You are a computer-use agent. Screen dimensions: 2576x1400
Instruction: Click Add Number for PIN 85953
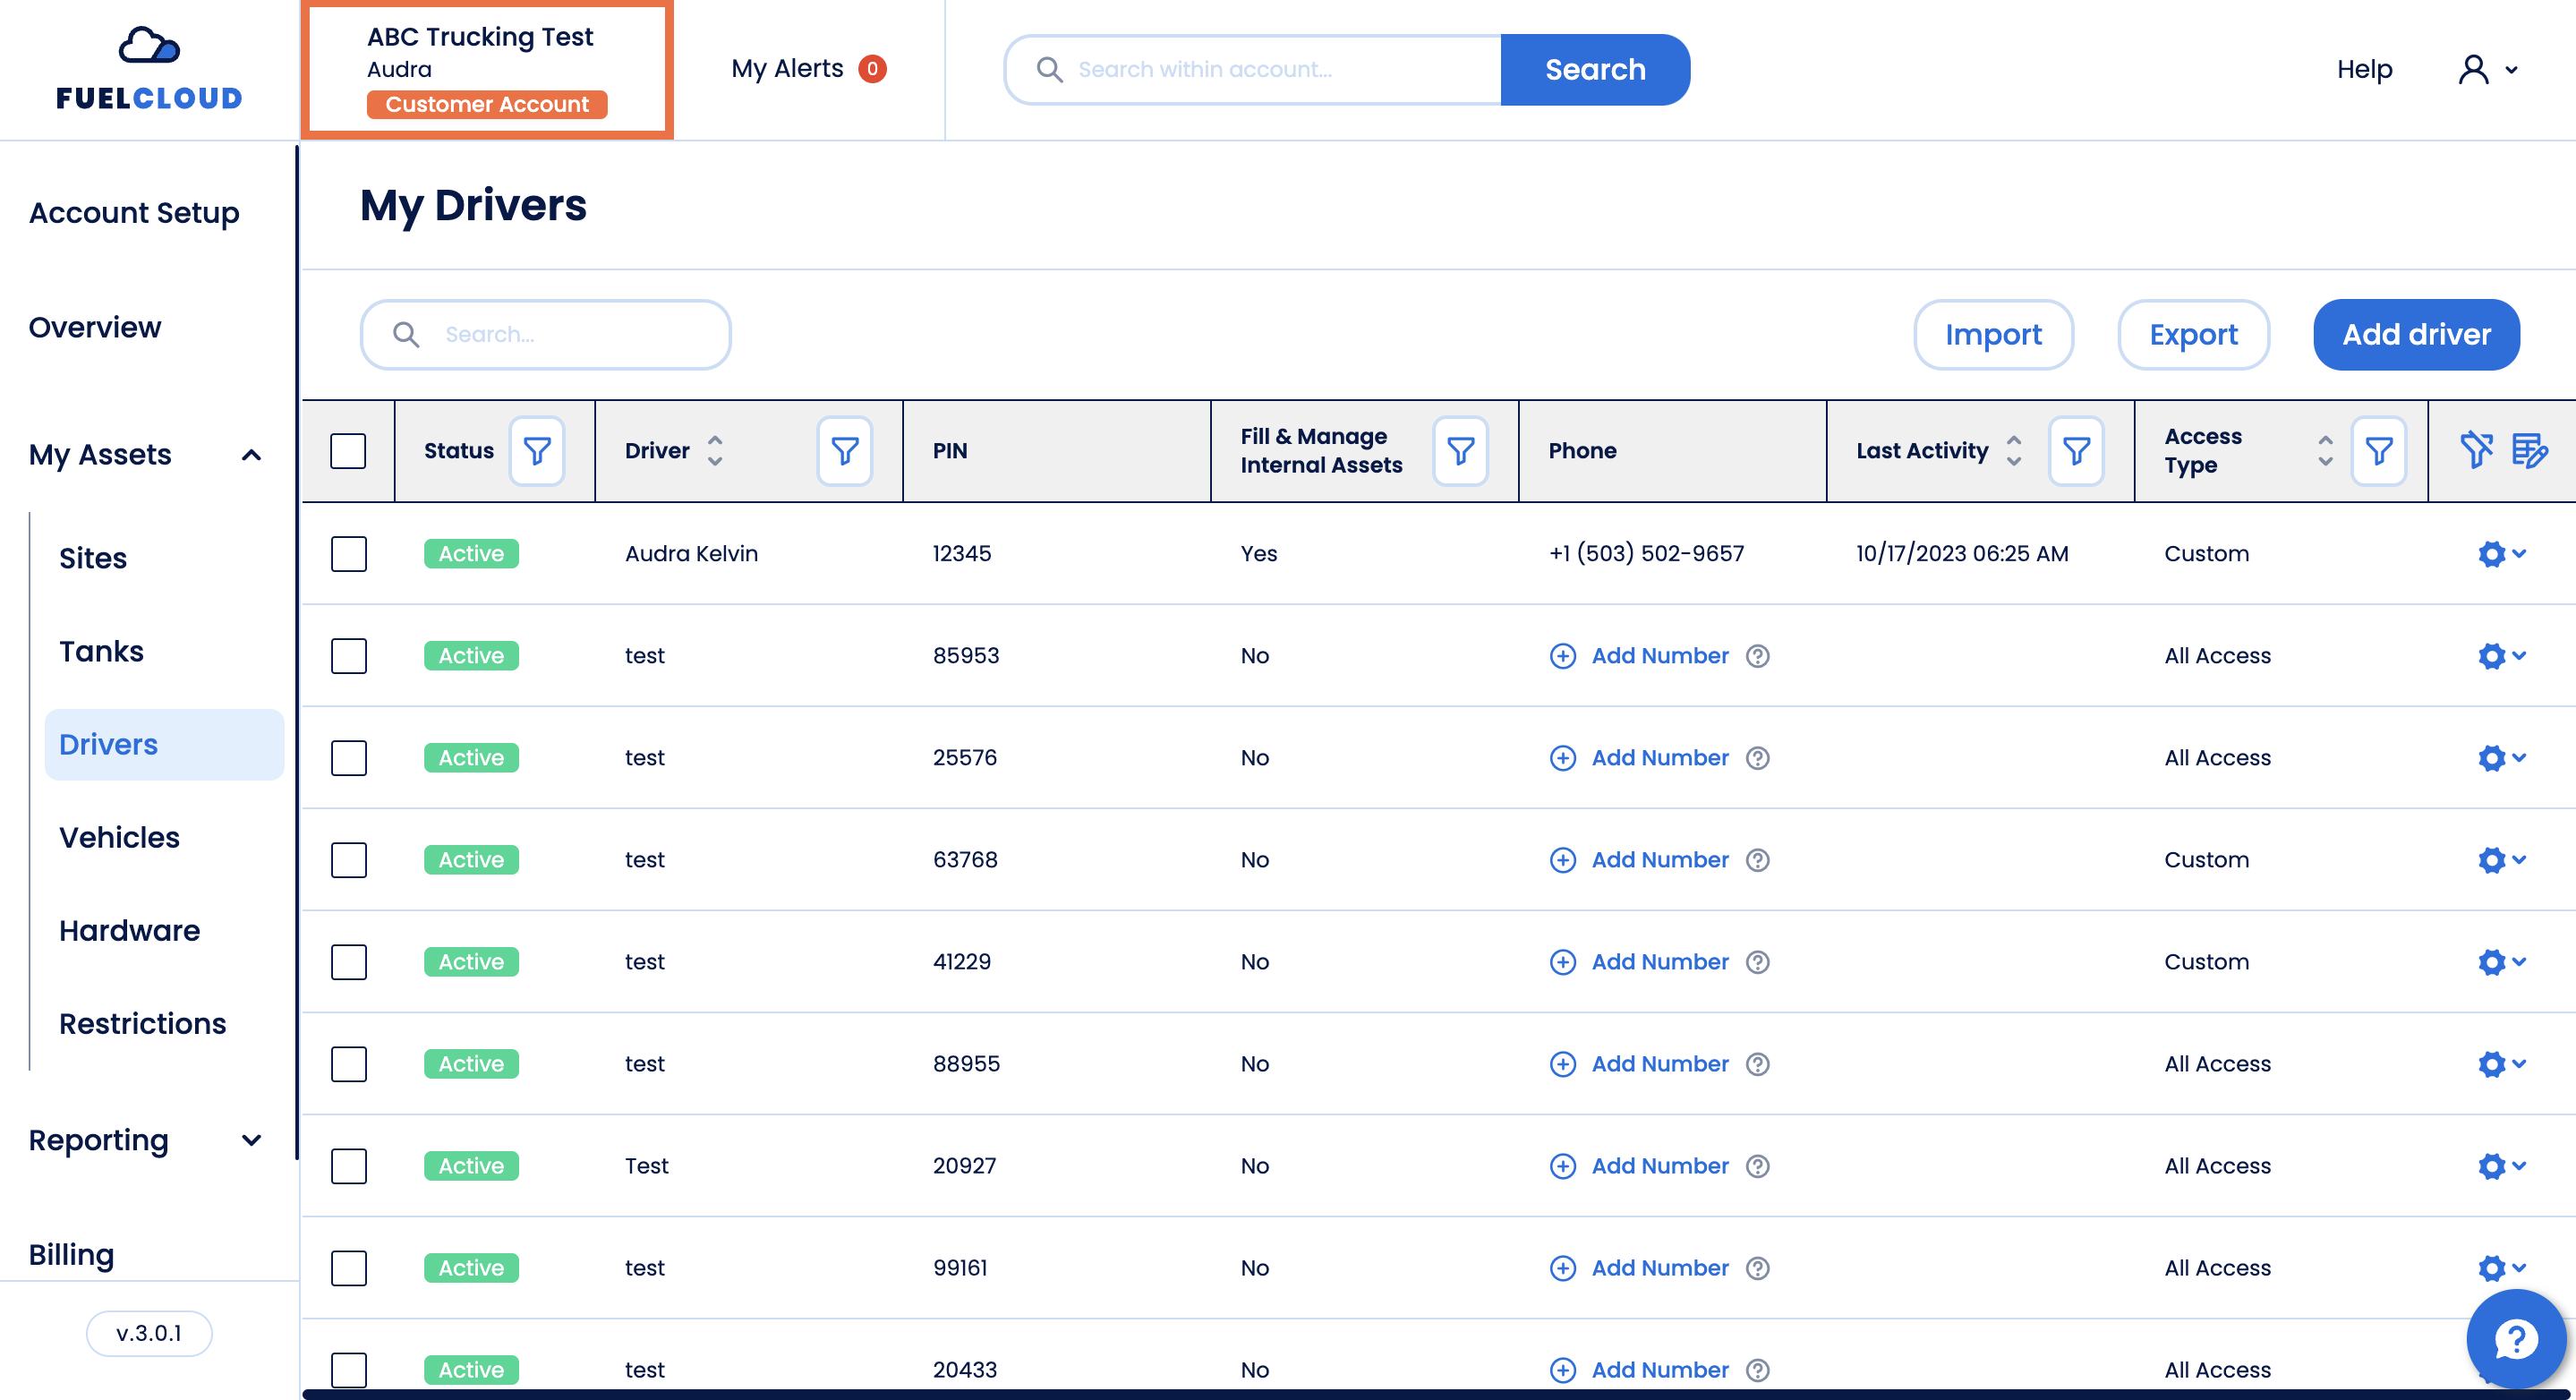click(1640, 656)
